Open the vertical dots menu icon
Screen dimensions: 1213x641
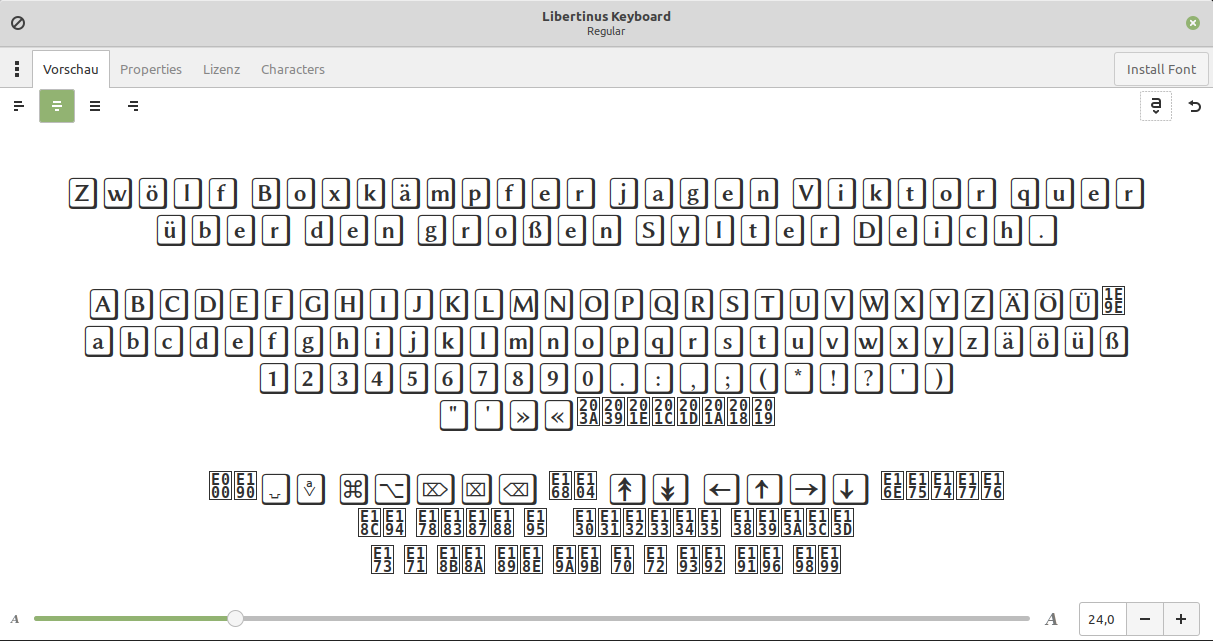click(16, 68)
